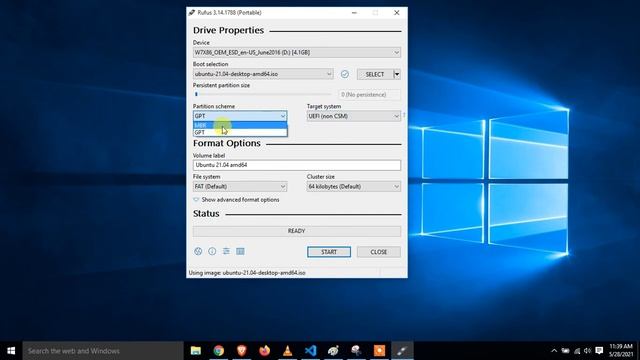Click the Rufus taskbar icon
The height and width of the screenshot is (360, 640).
coord(402,351)
